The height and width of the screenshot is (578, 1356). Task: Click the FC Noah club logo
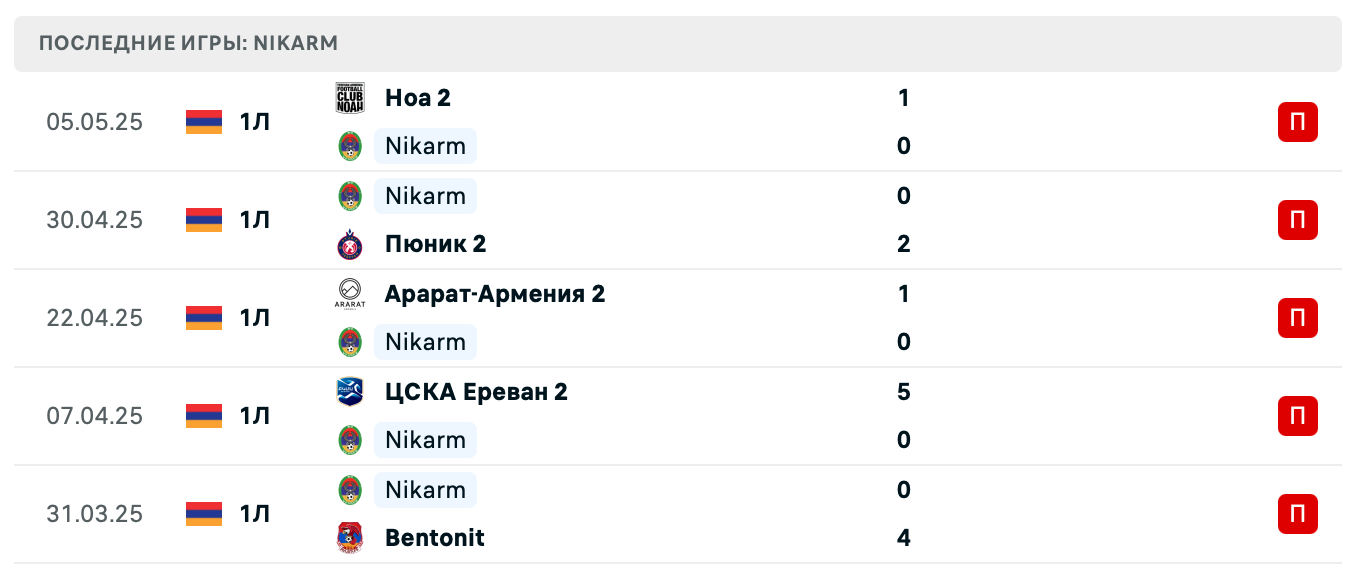[349, 98]
